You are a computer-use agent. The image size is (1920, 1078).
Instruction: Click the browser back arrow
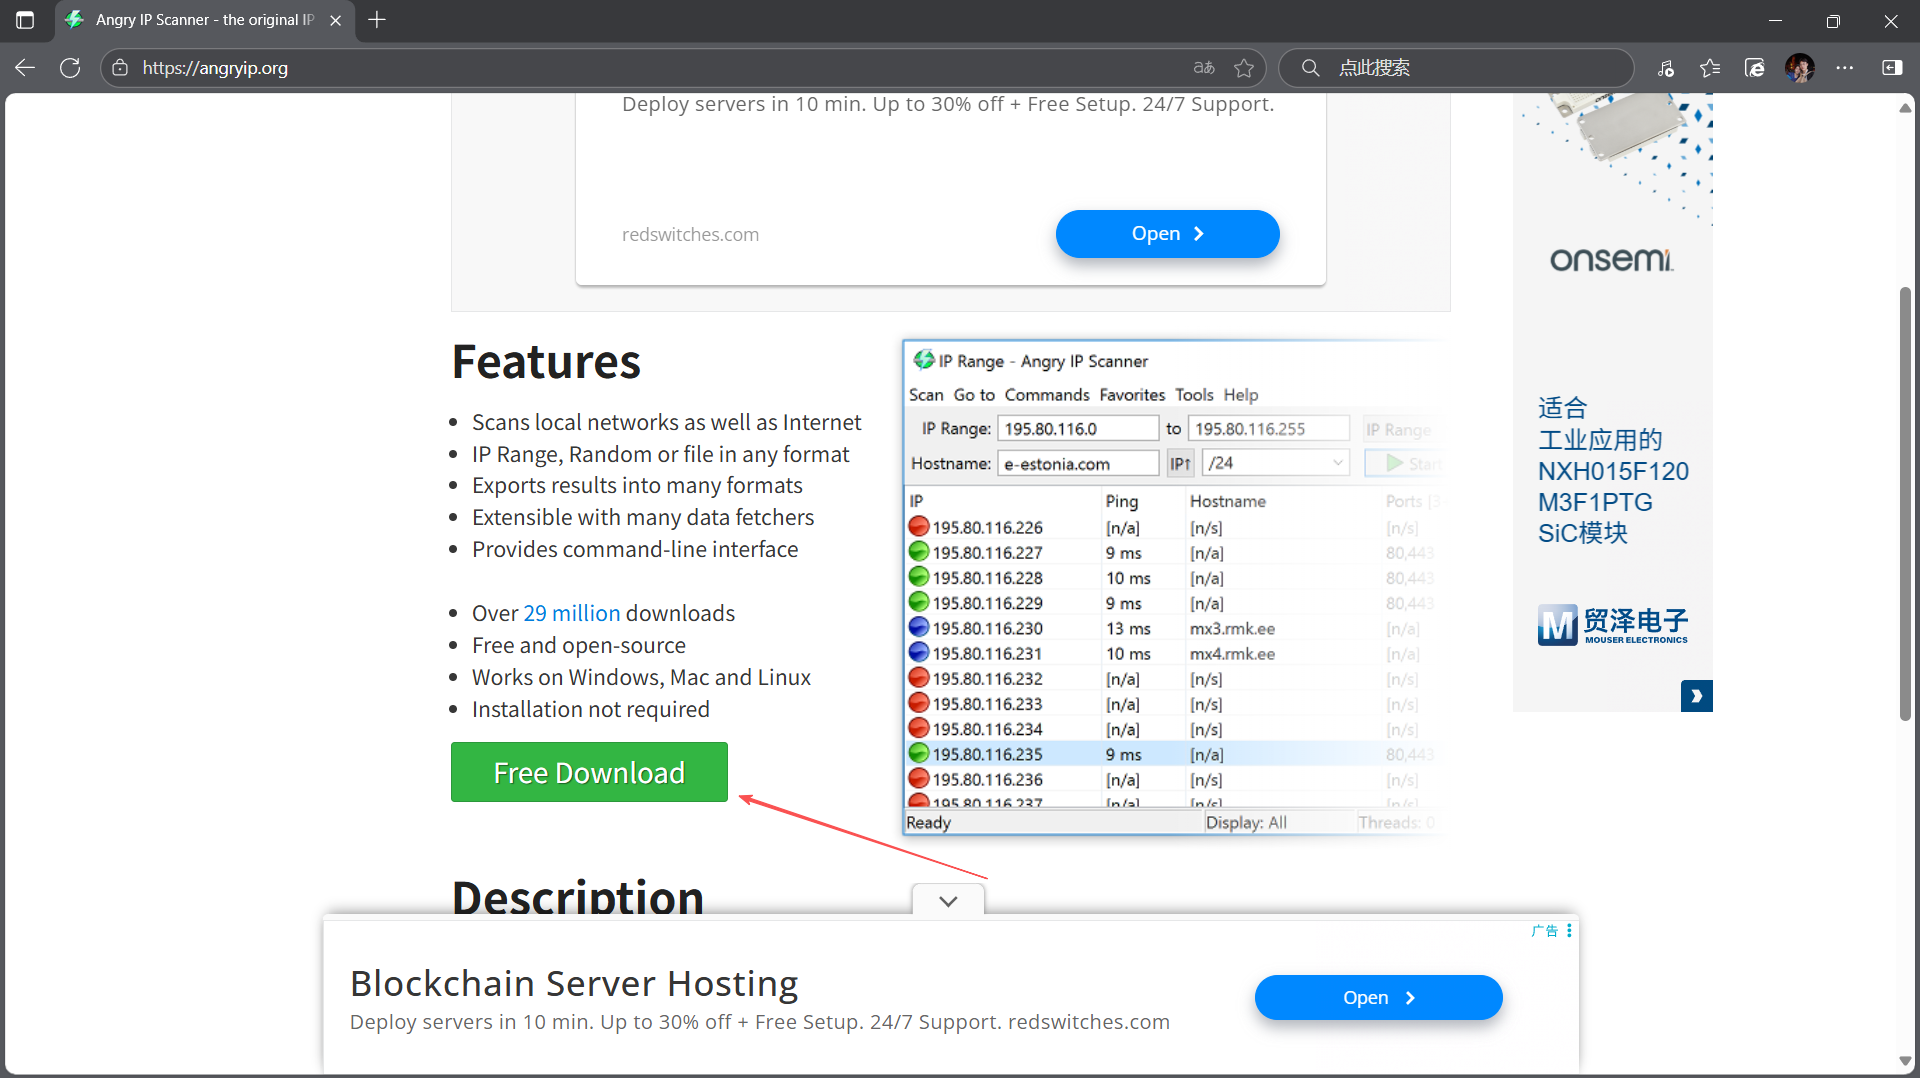pos(25,67)
